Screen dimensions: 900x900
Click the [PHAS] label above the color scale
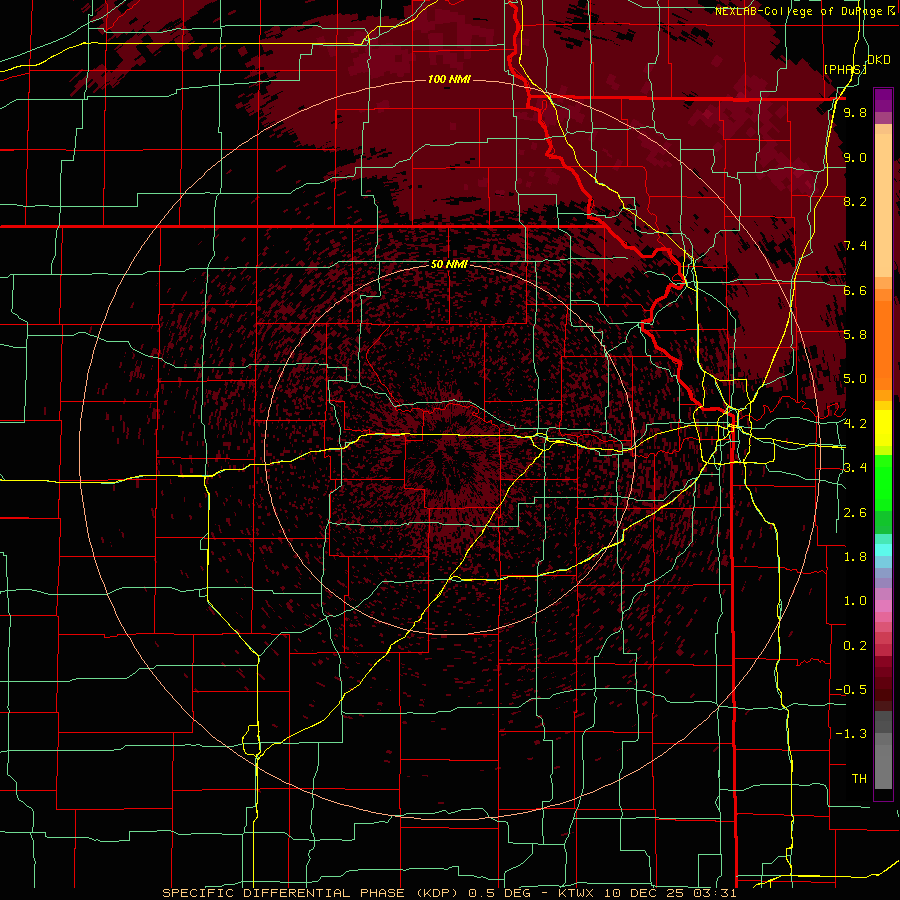[845, 69]
